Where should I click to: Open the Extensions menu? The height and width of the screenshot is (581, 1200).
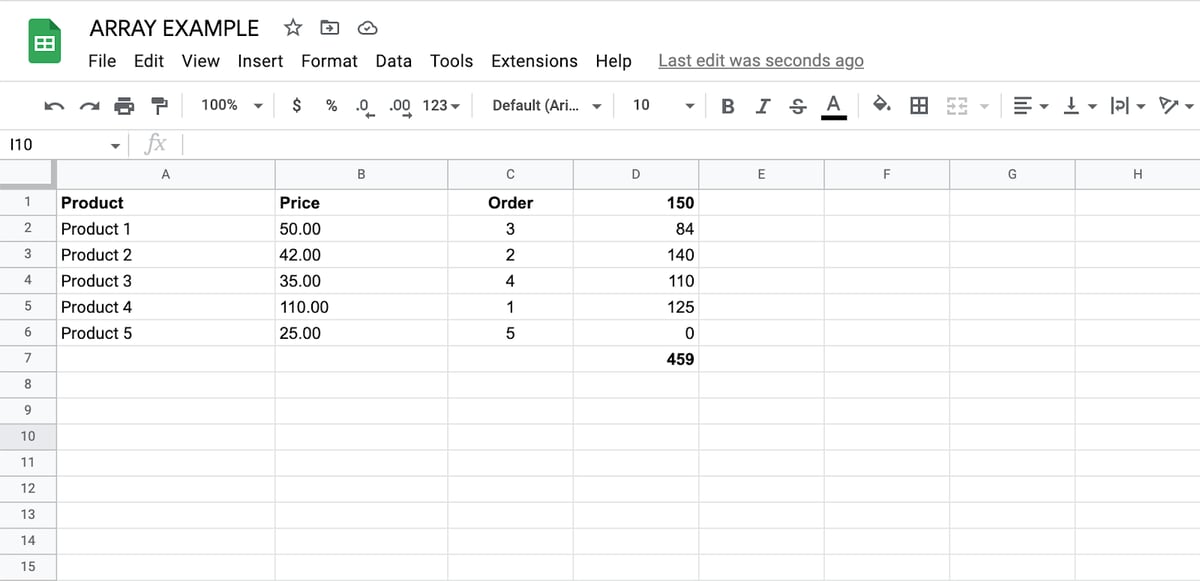point(534,61)
